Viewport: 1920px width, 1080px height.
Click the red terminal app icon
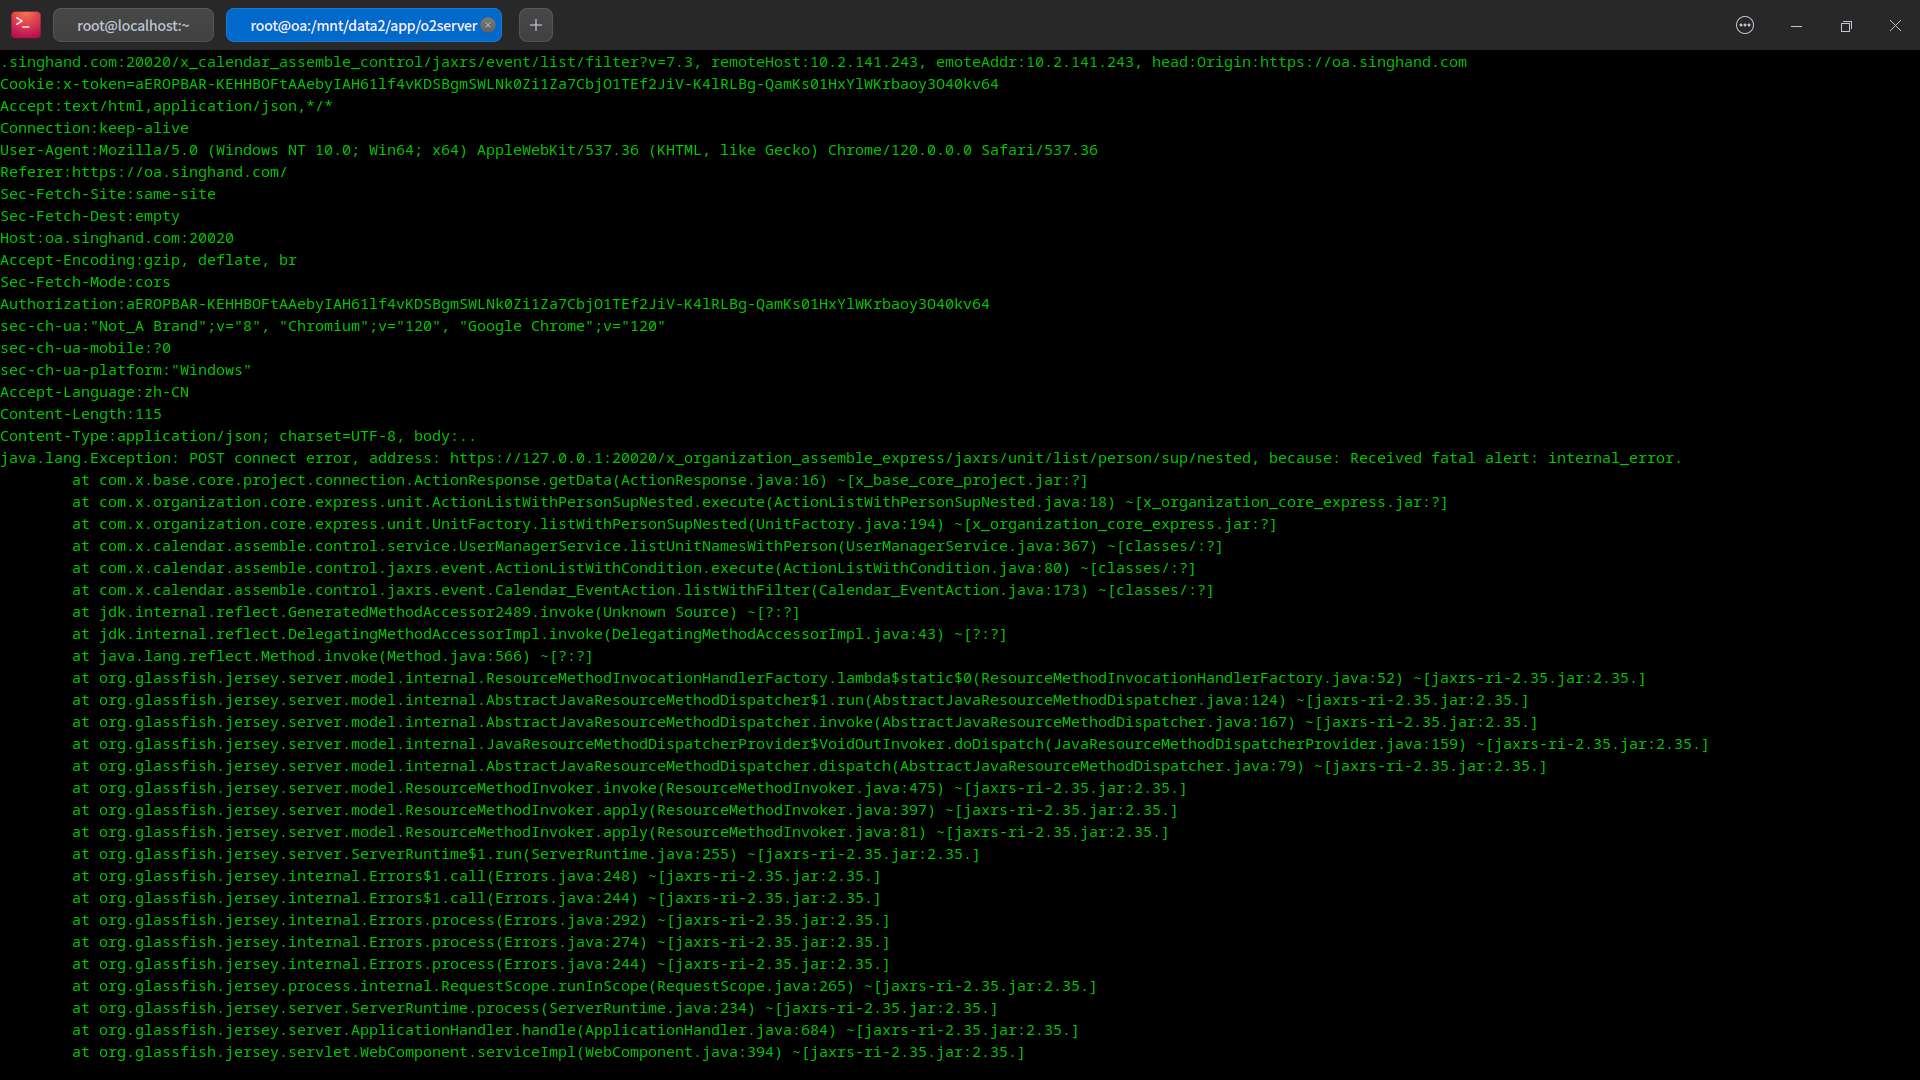point(26,25)
